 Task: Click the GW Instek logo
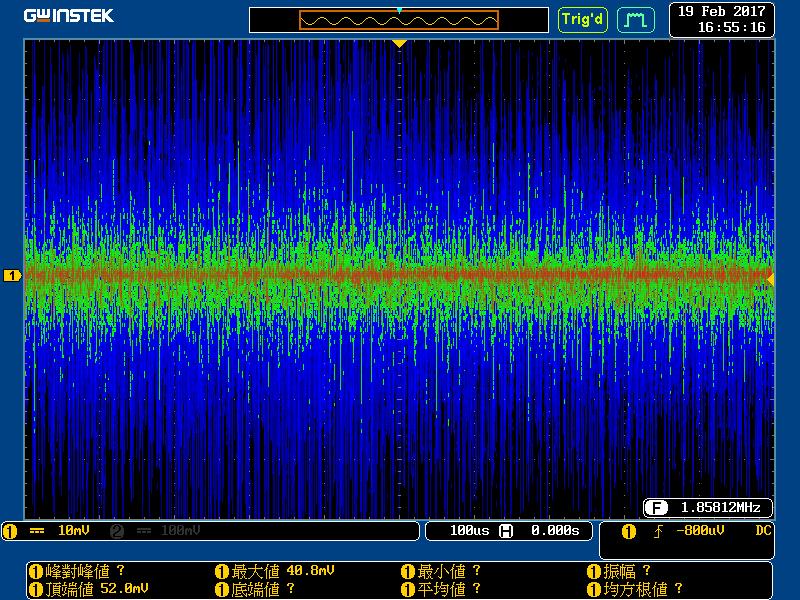click(x=68, y=16)
